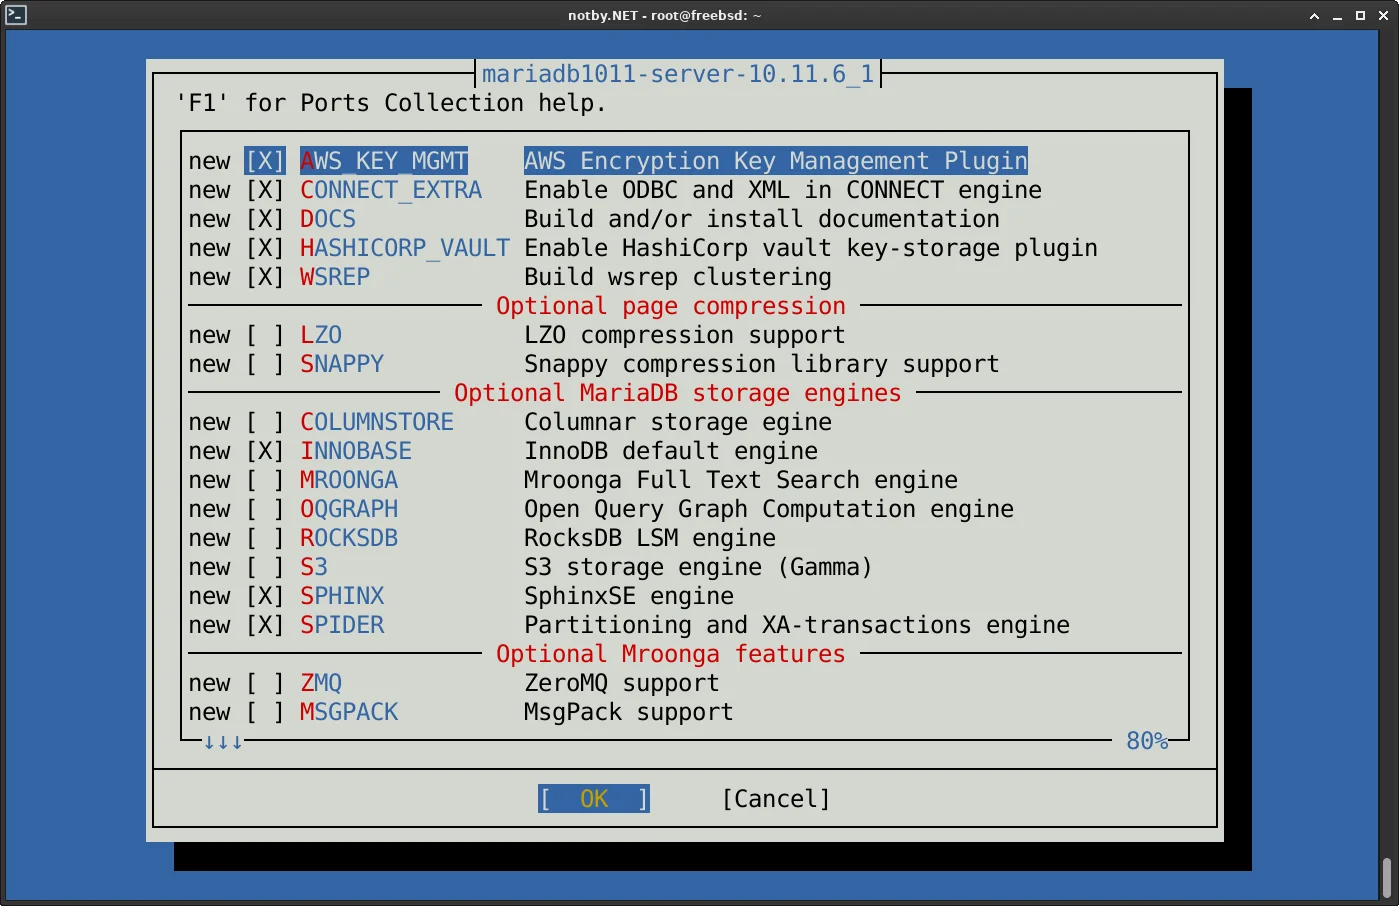The height and width of the screenshot is (906, 1399).
Task: Enable the OQGRAPH checkbox
Action: 265,509
